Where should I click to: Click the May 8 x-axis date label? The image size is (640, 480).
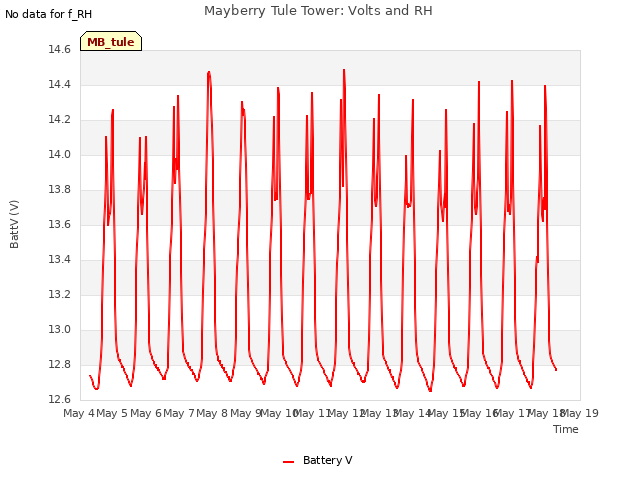pos(212,413)
